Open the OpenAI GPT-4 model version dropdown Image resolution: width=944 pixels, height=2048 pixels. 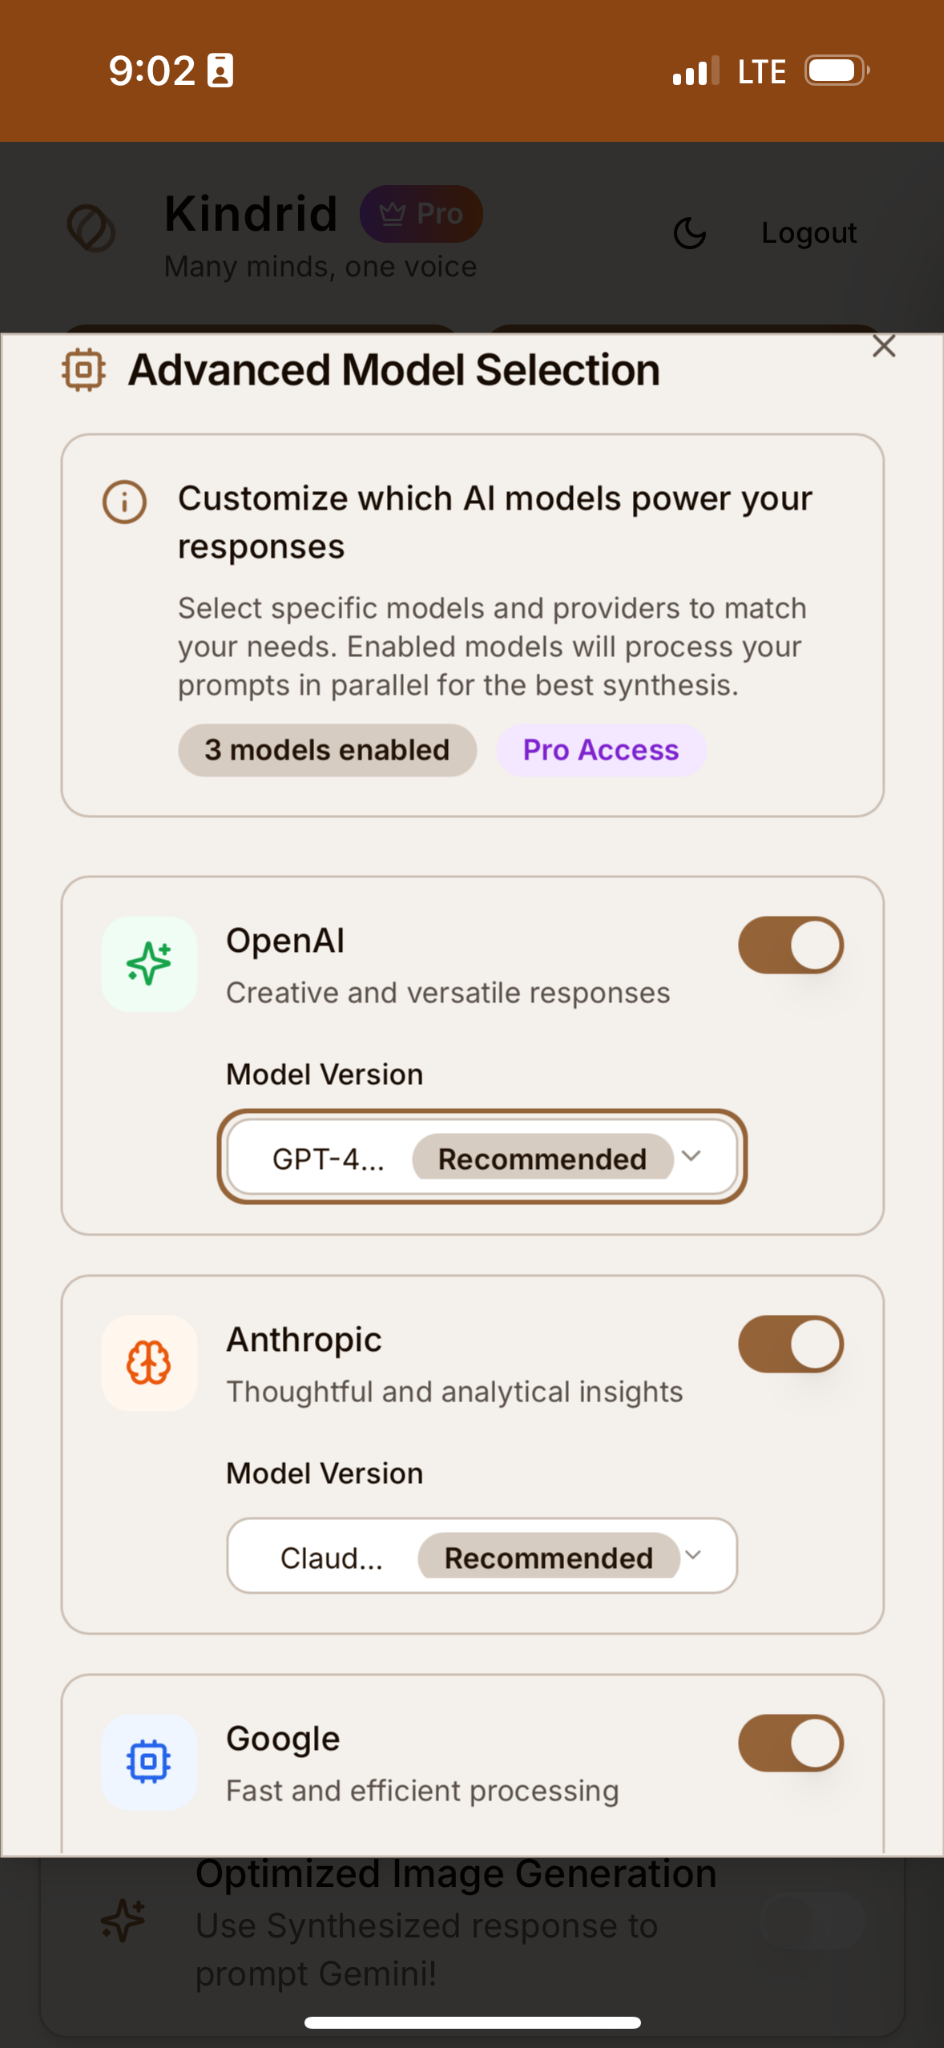tap(481, 1157)
